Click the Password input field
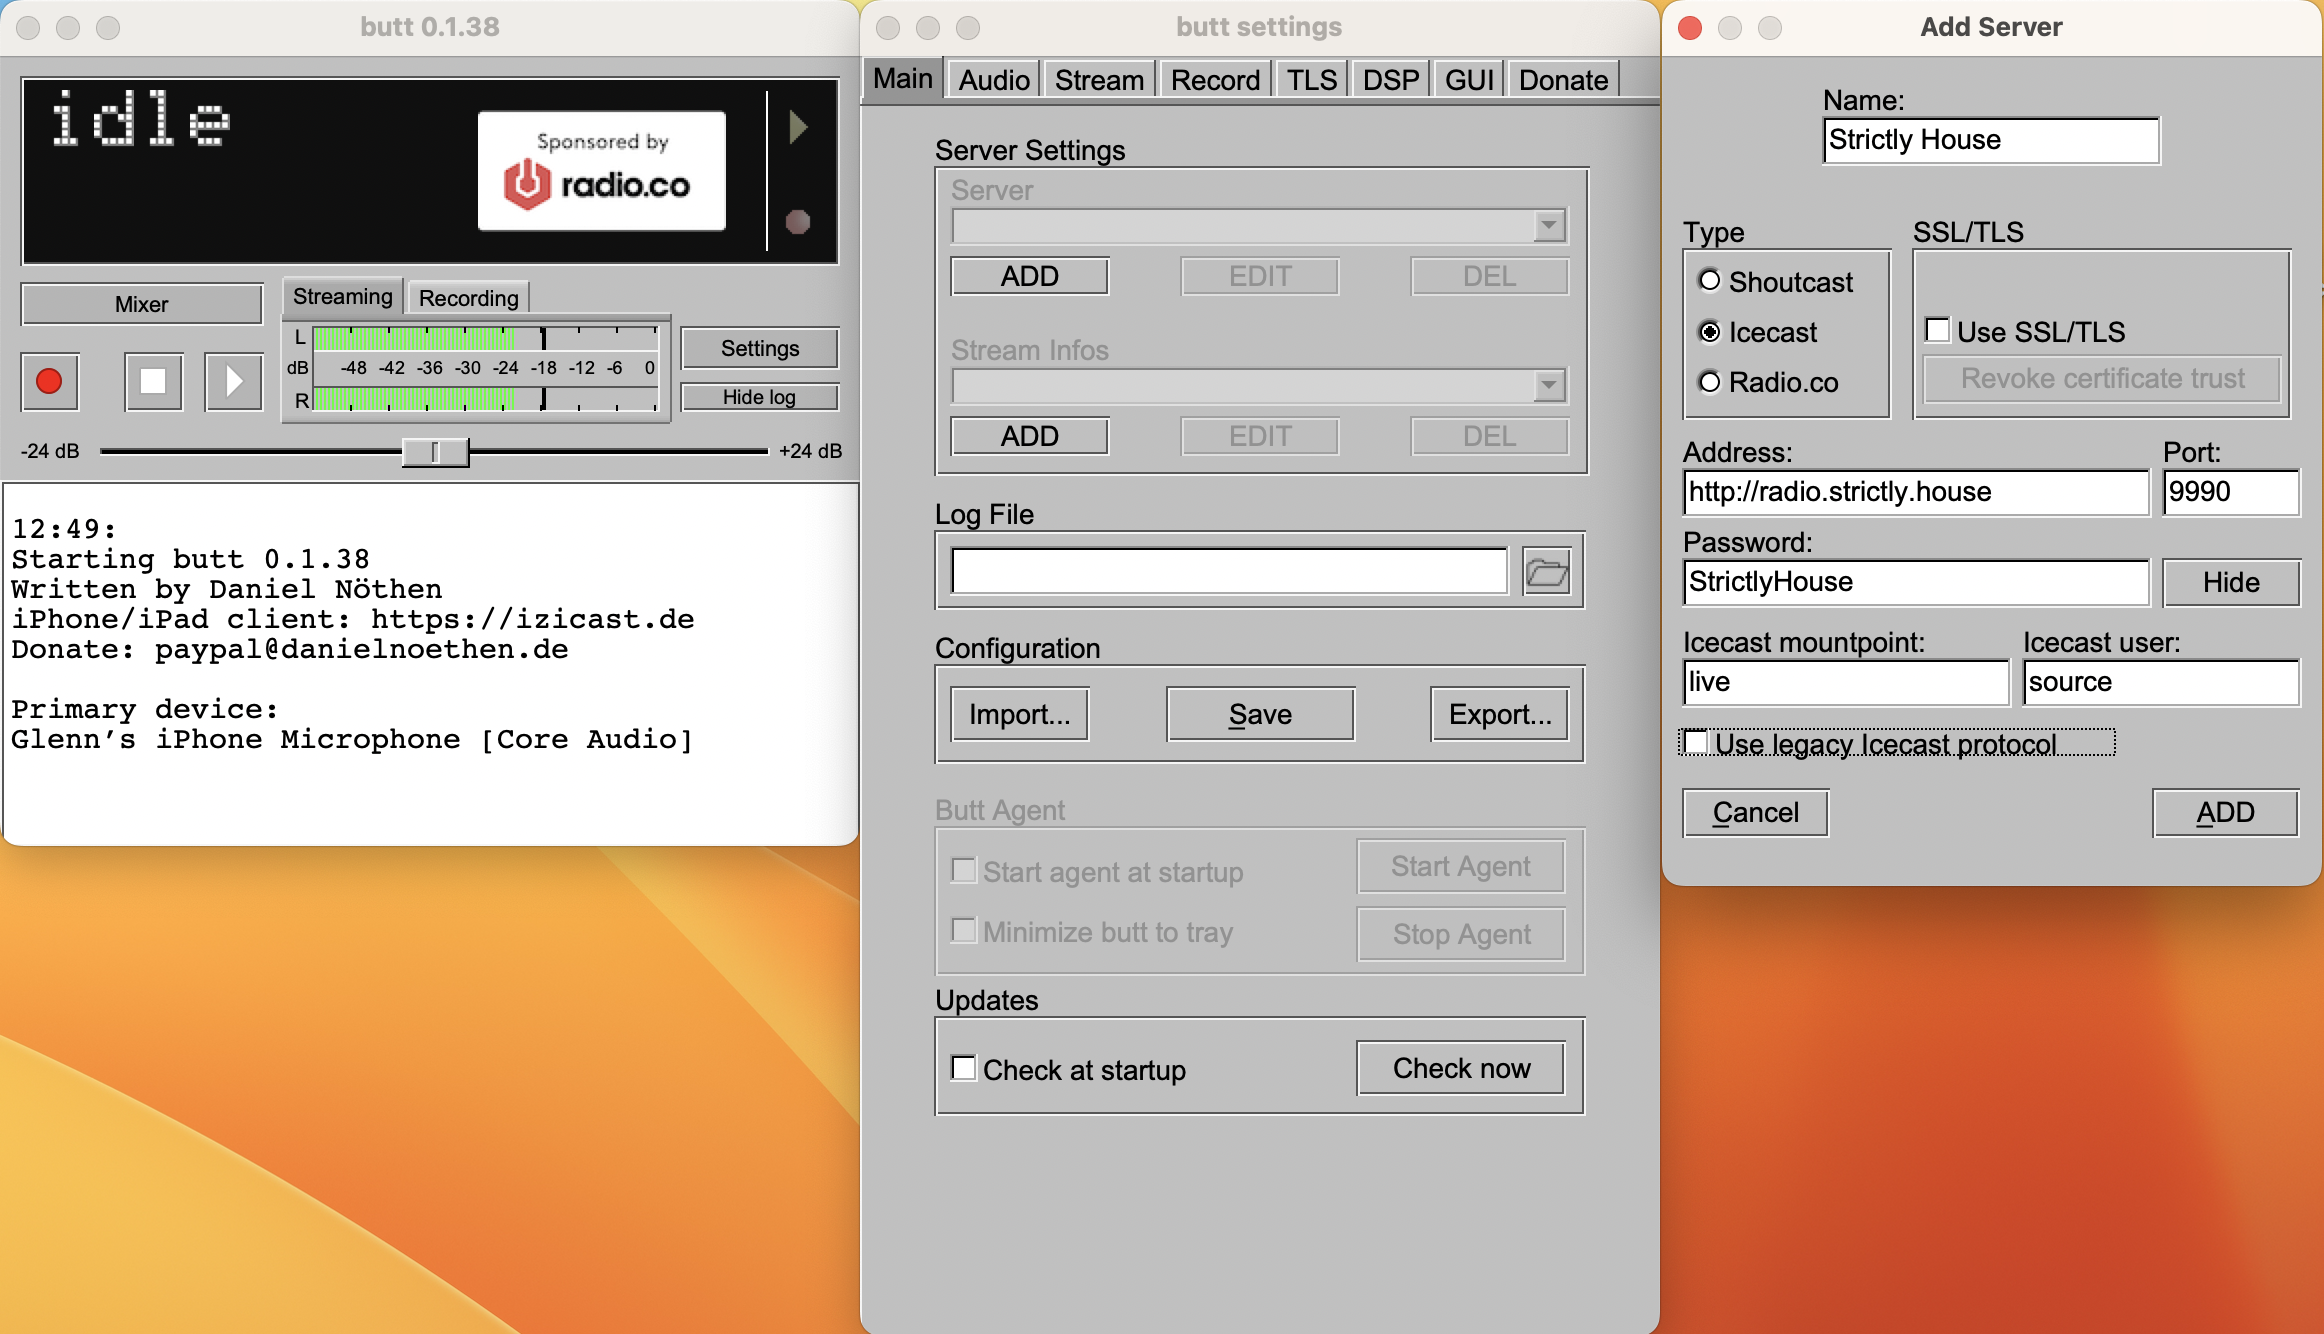The image size is (2324, 1334). [1916, 582]
